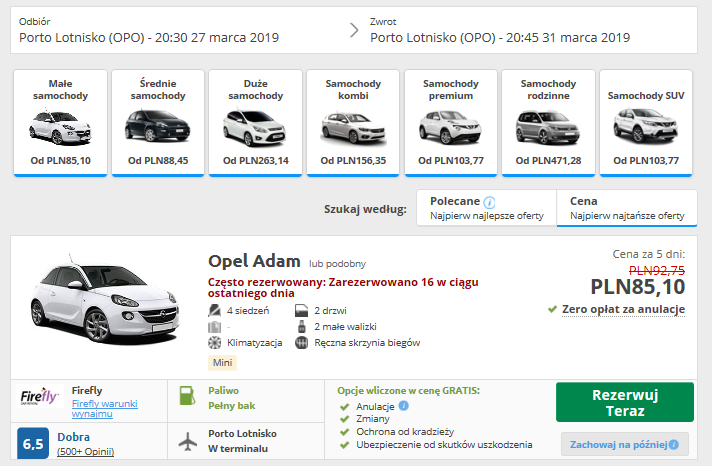Select the Samochody rodzinne category card
Image resolution: width=712 pixels, height=466 pixels.
[549, 123]
